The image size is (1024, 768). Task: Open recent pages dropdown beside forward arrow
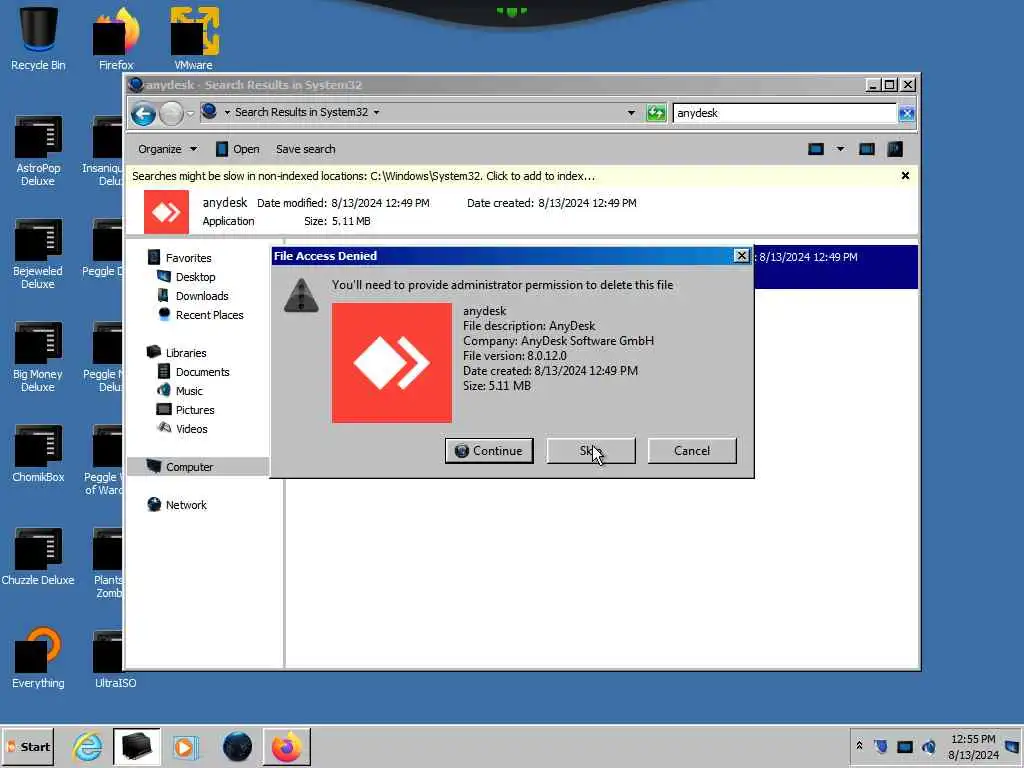(190, 114)
